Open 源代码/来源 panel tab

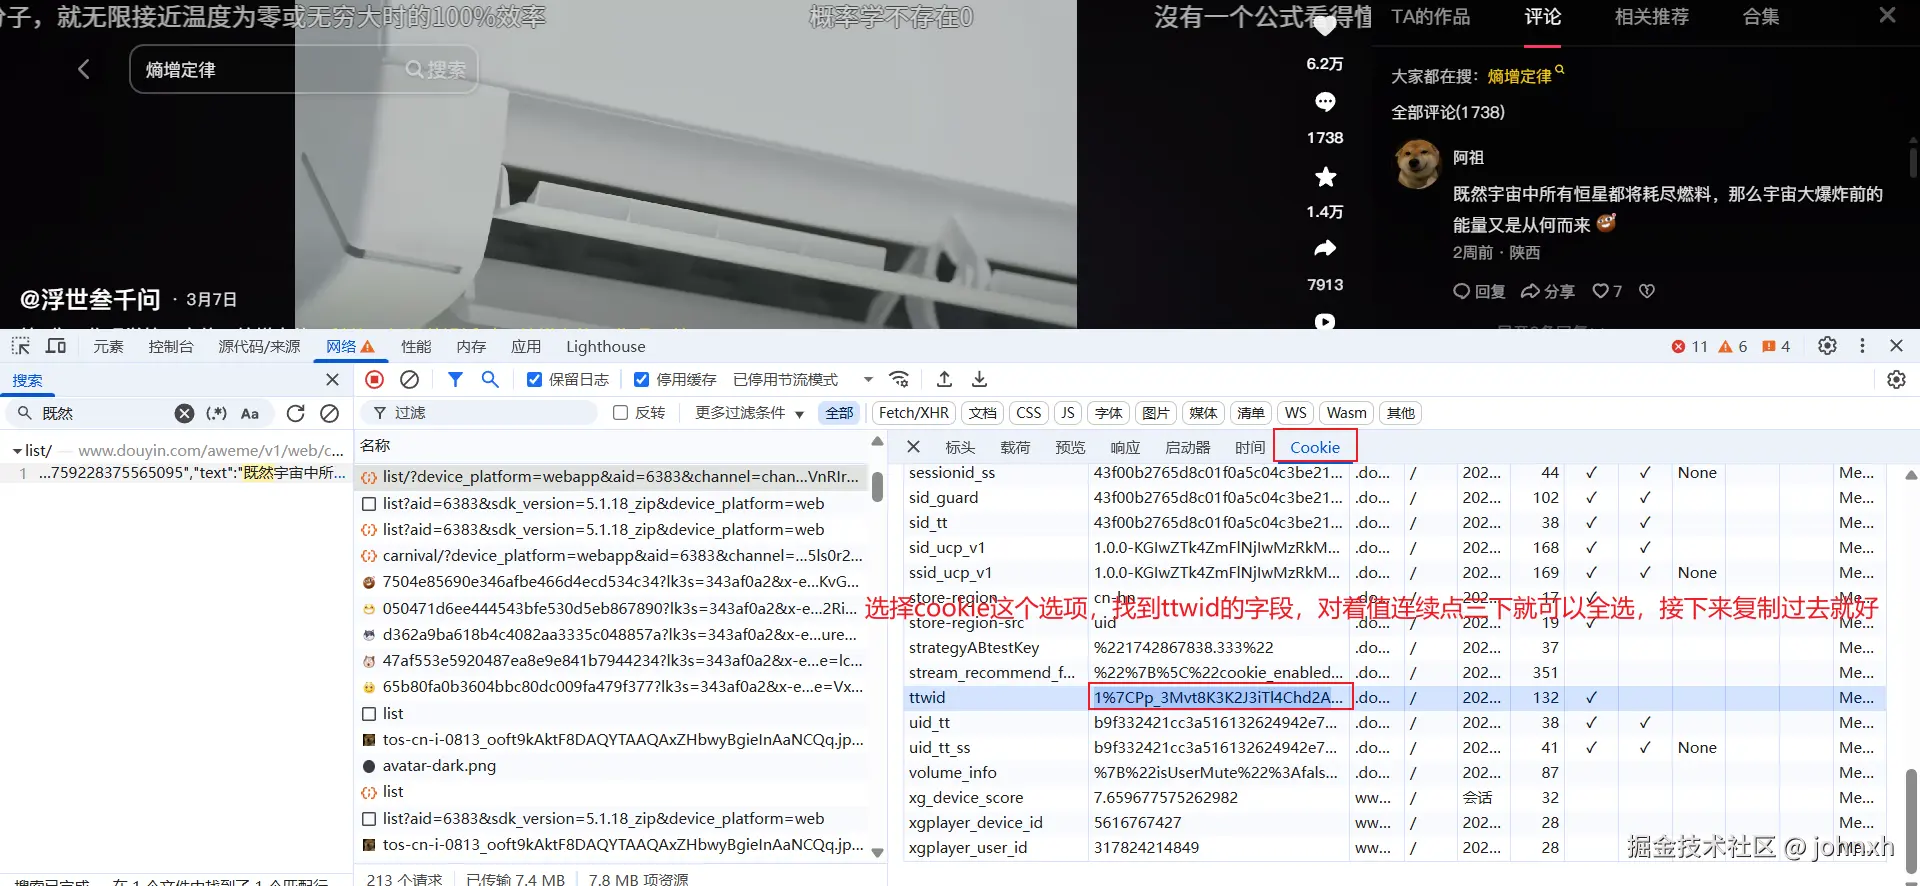(x=259, y=346)
